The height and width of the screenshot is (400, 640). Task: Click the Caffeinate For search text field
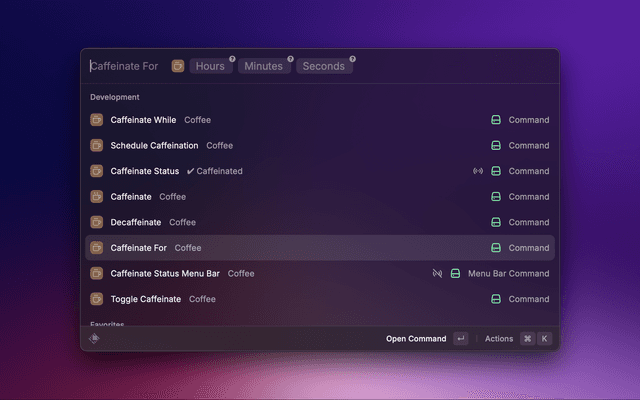coord(125,66)
